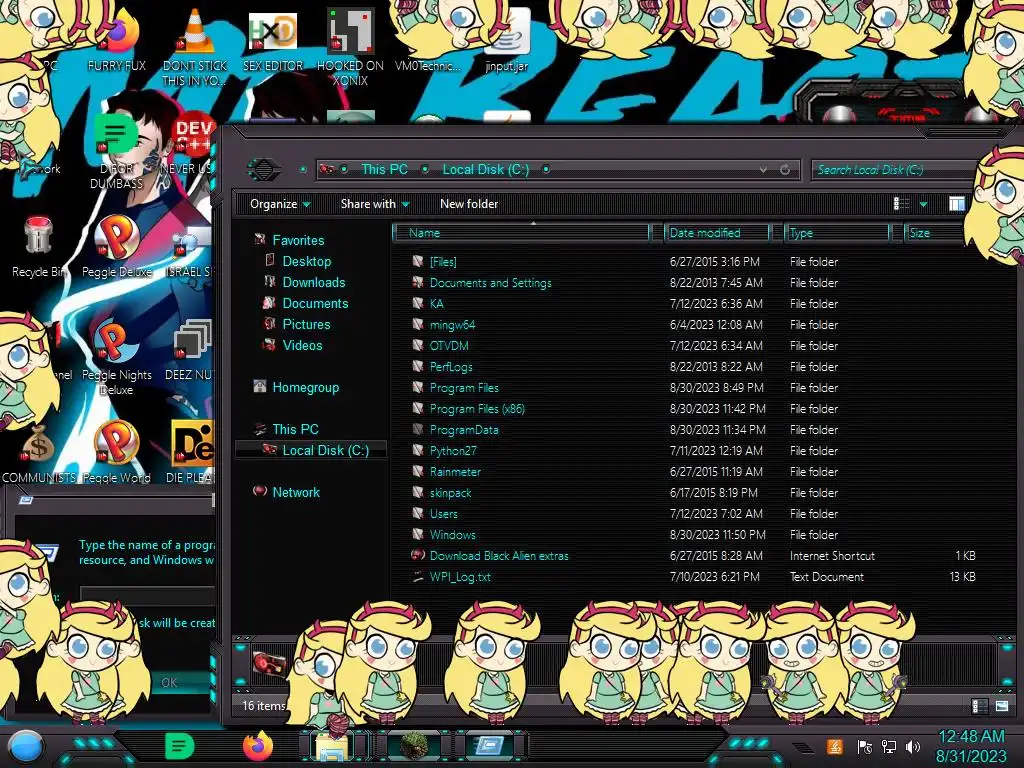The image size is (1024, 768).
Task: Expand the address bar history dropdown
Action: (x=763, y=170)
